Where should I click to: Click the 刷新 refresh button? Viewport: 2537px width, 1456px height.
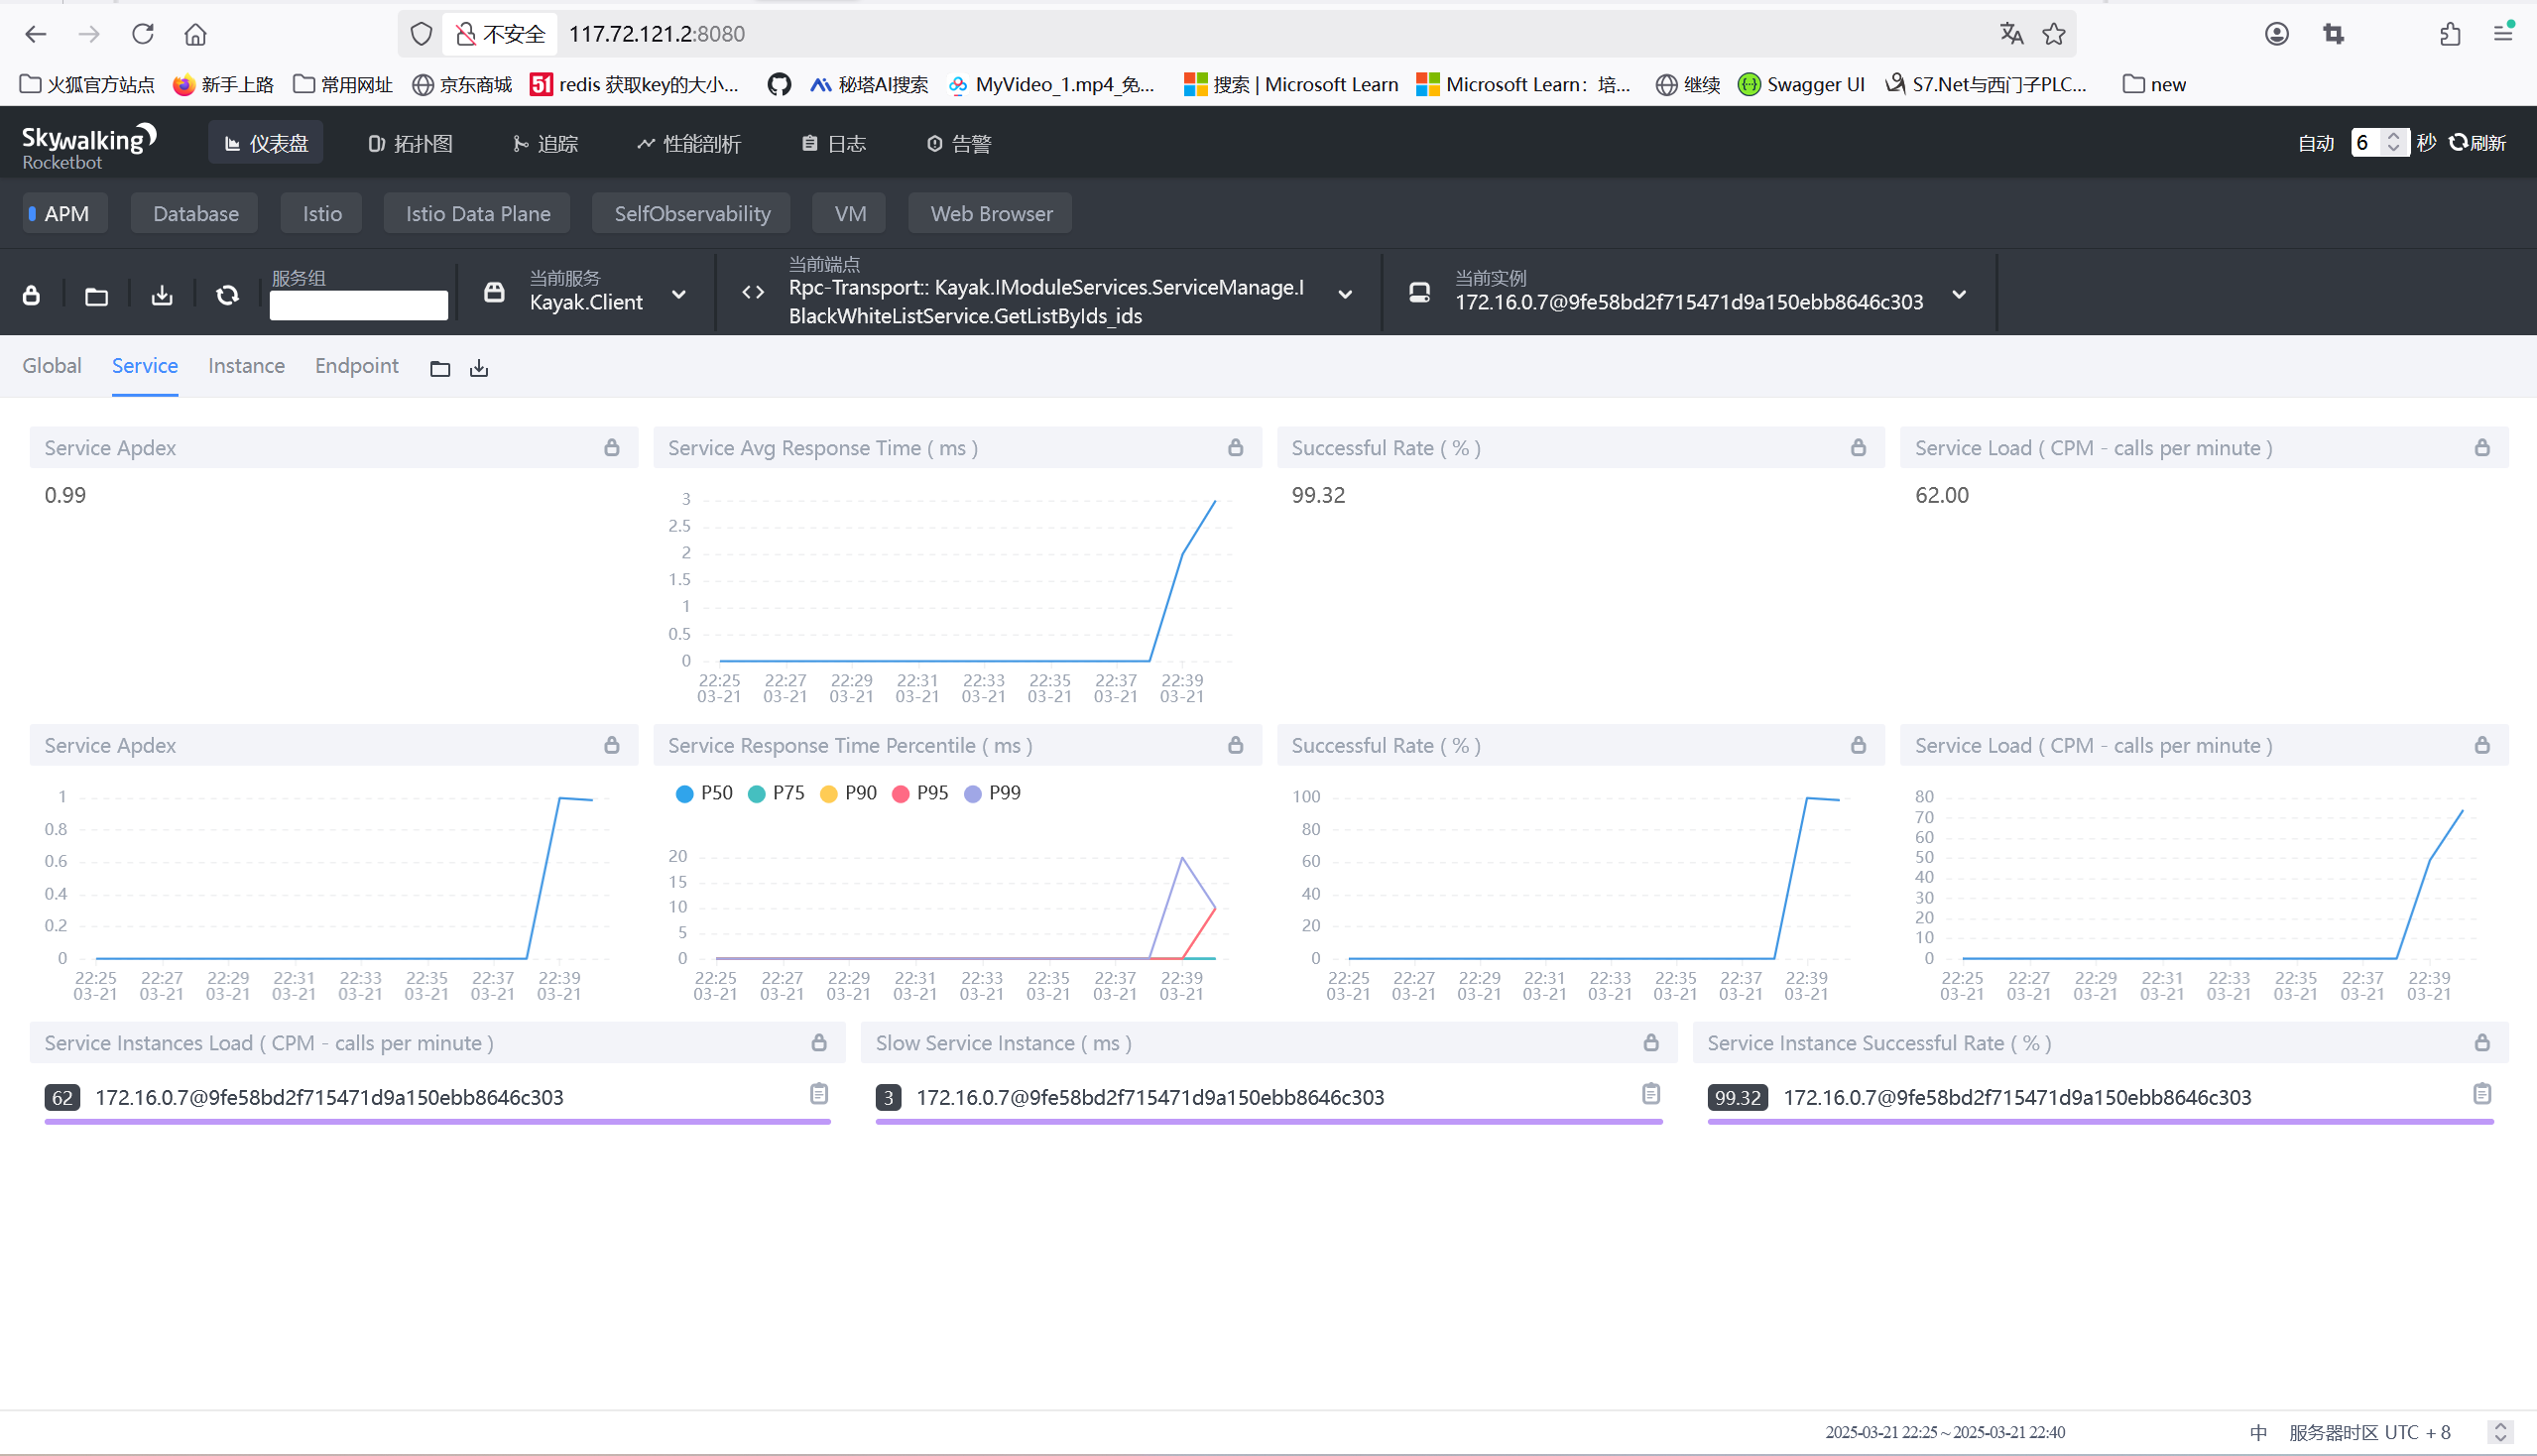[x=2477, y=143]
